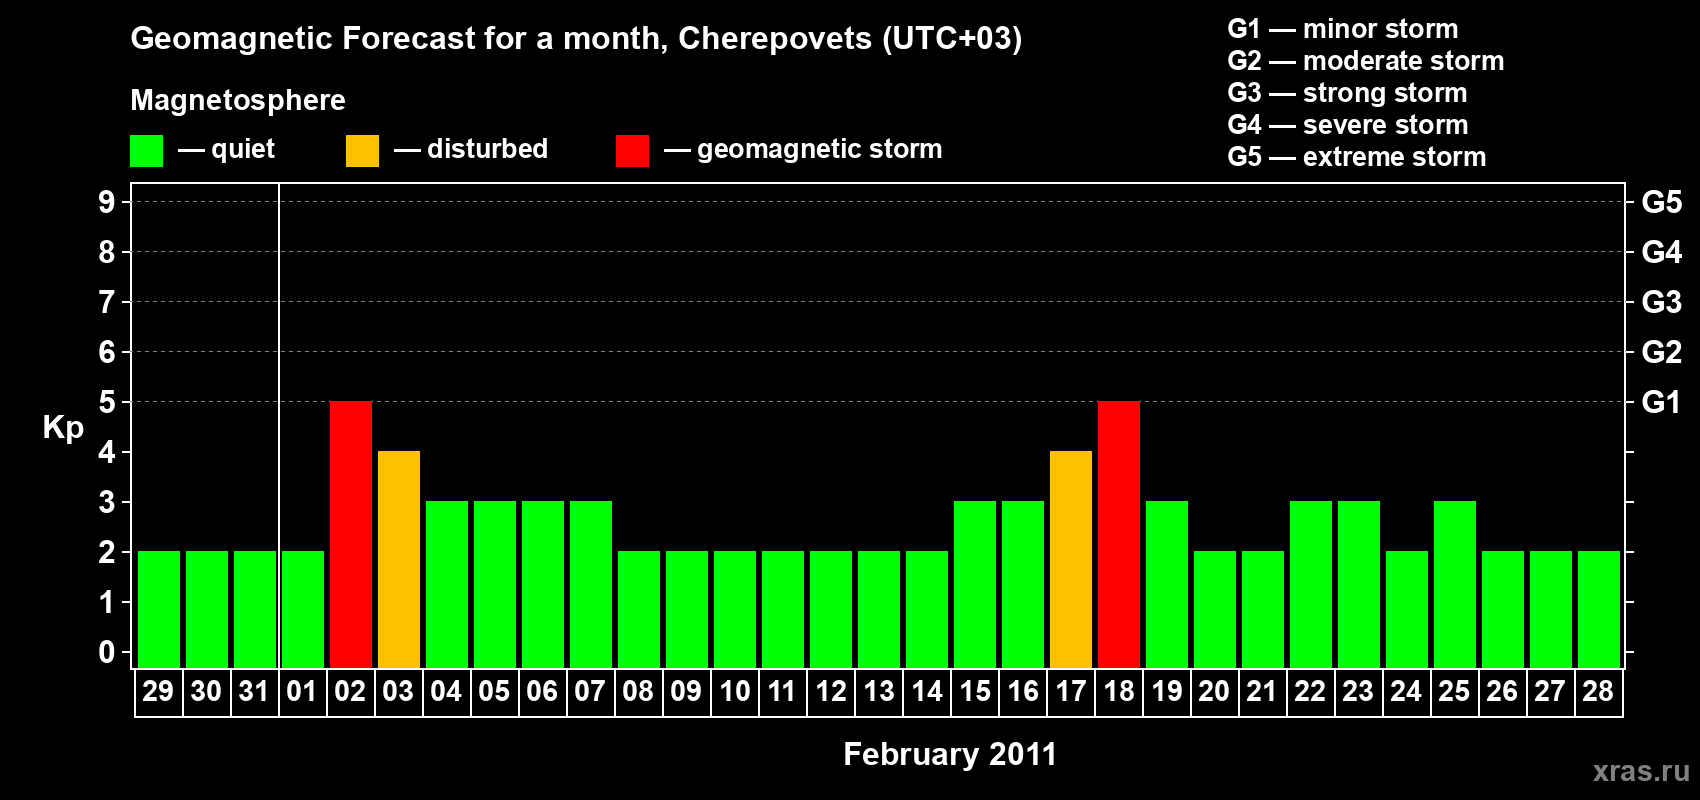Click date label 07 on the axis
The image size is (1700, 800).
click(590, 692)
